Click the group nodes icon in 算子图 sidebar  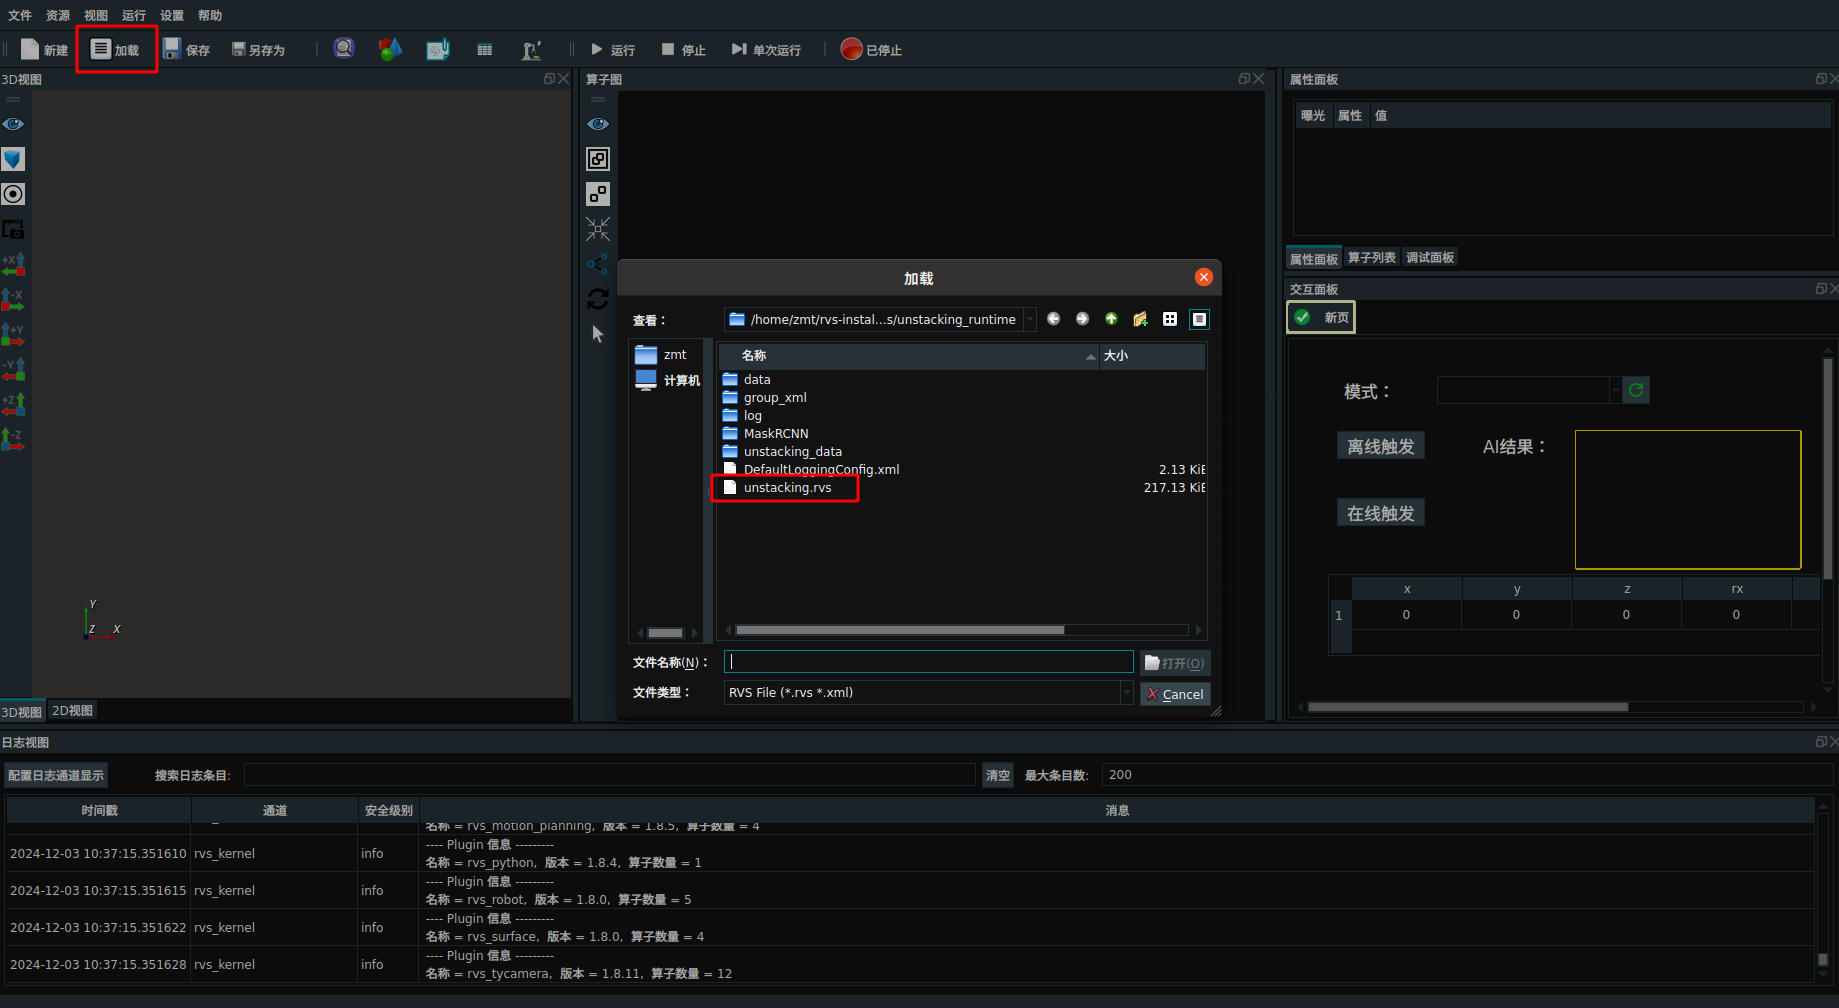[x=598, y=159]
